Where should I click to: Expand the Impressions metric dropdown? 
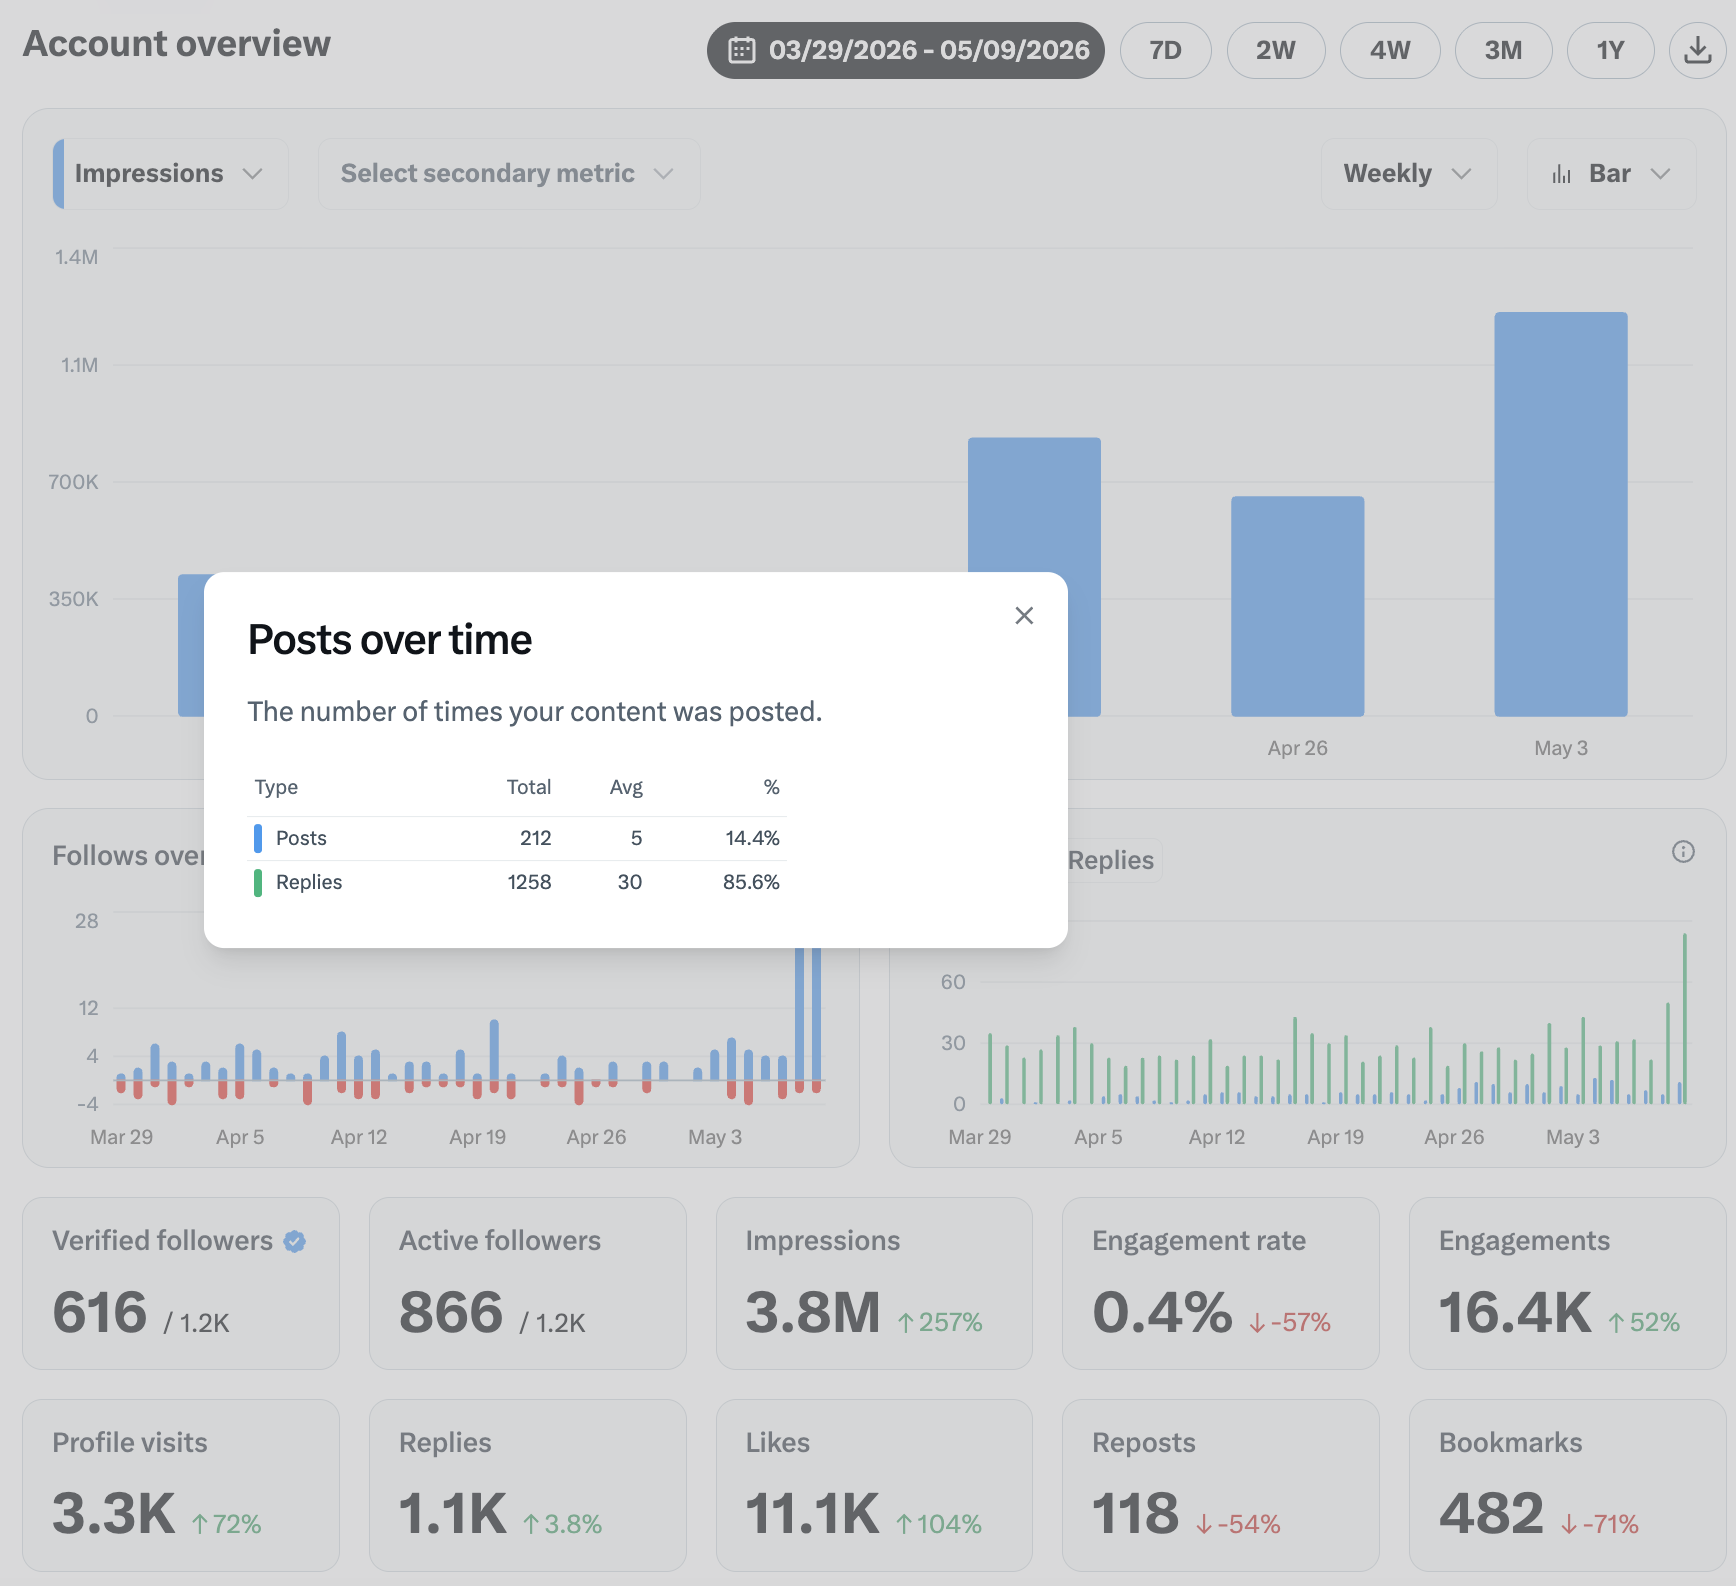click(x=171, y=174)
